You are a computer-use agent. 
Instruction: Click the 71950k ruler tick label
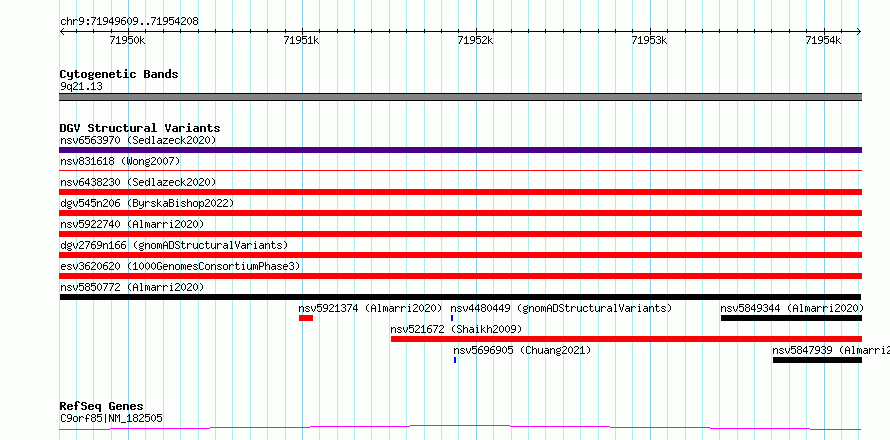(x=128, y=40)
